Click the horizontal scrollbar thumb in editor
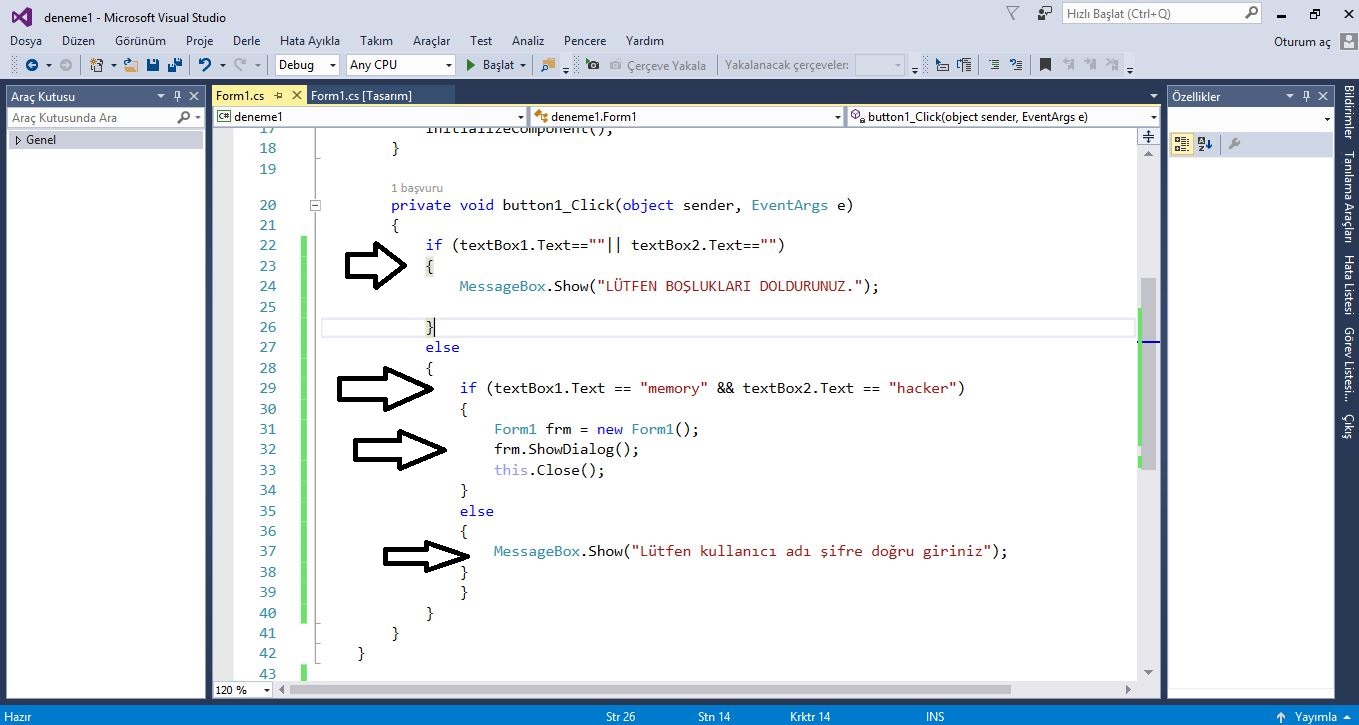The height and width of the screenshot is (725, 1359). pos(650,690)
